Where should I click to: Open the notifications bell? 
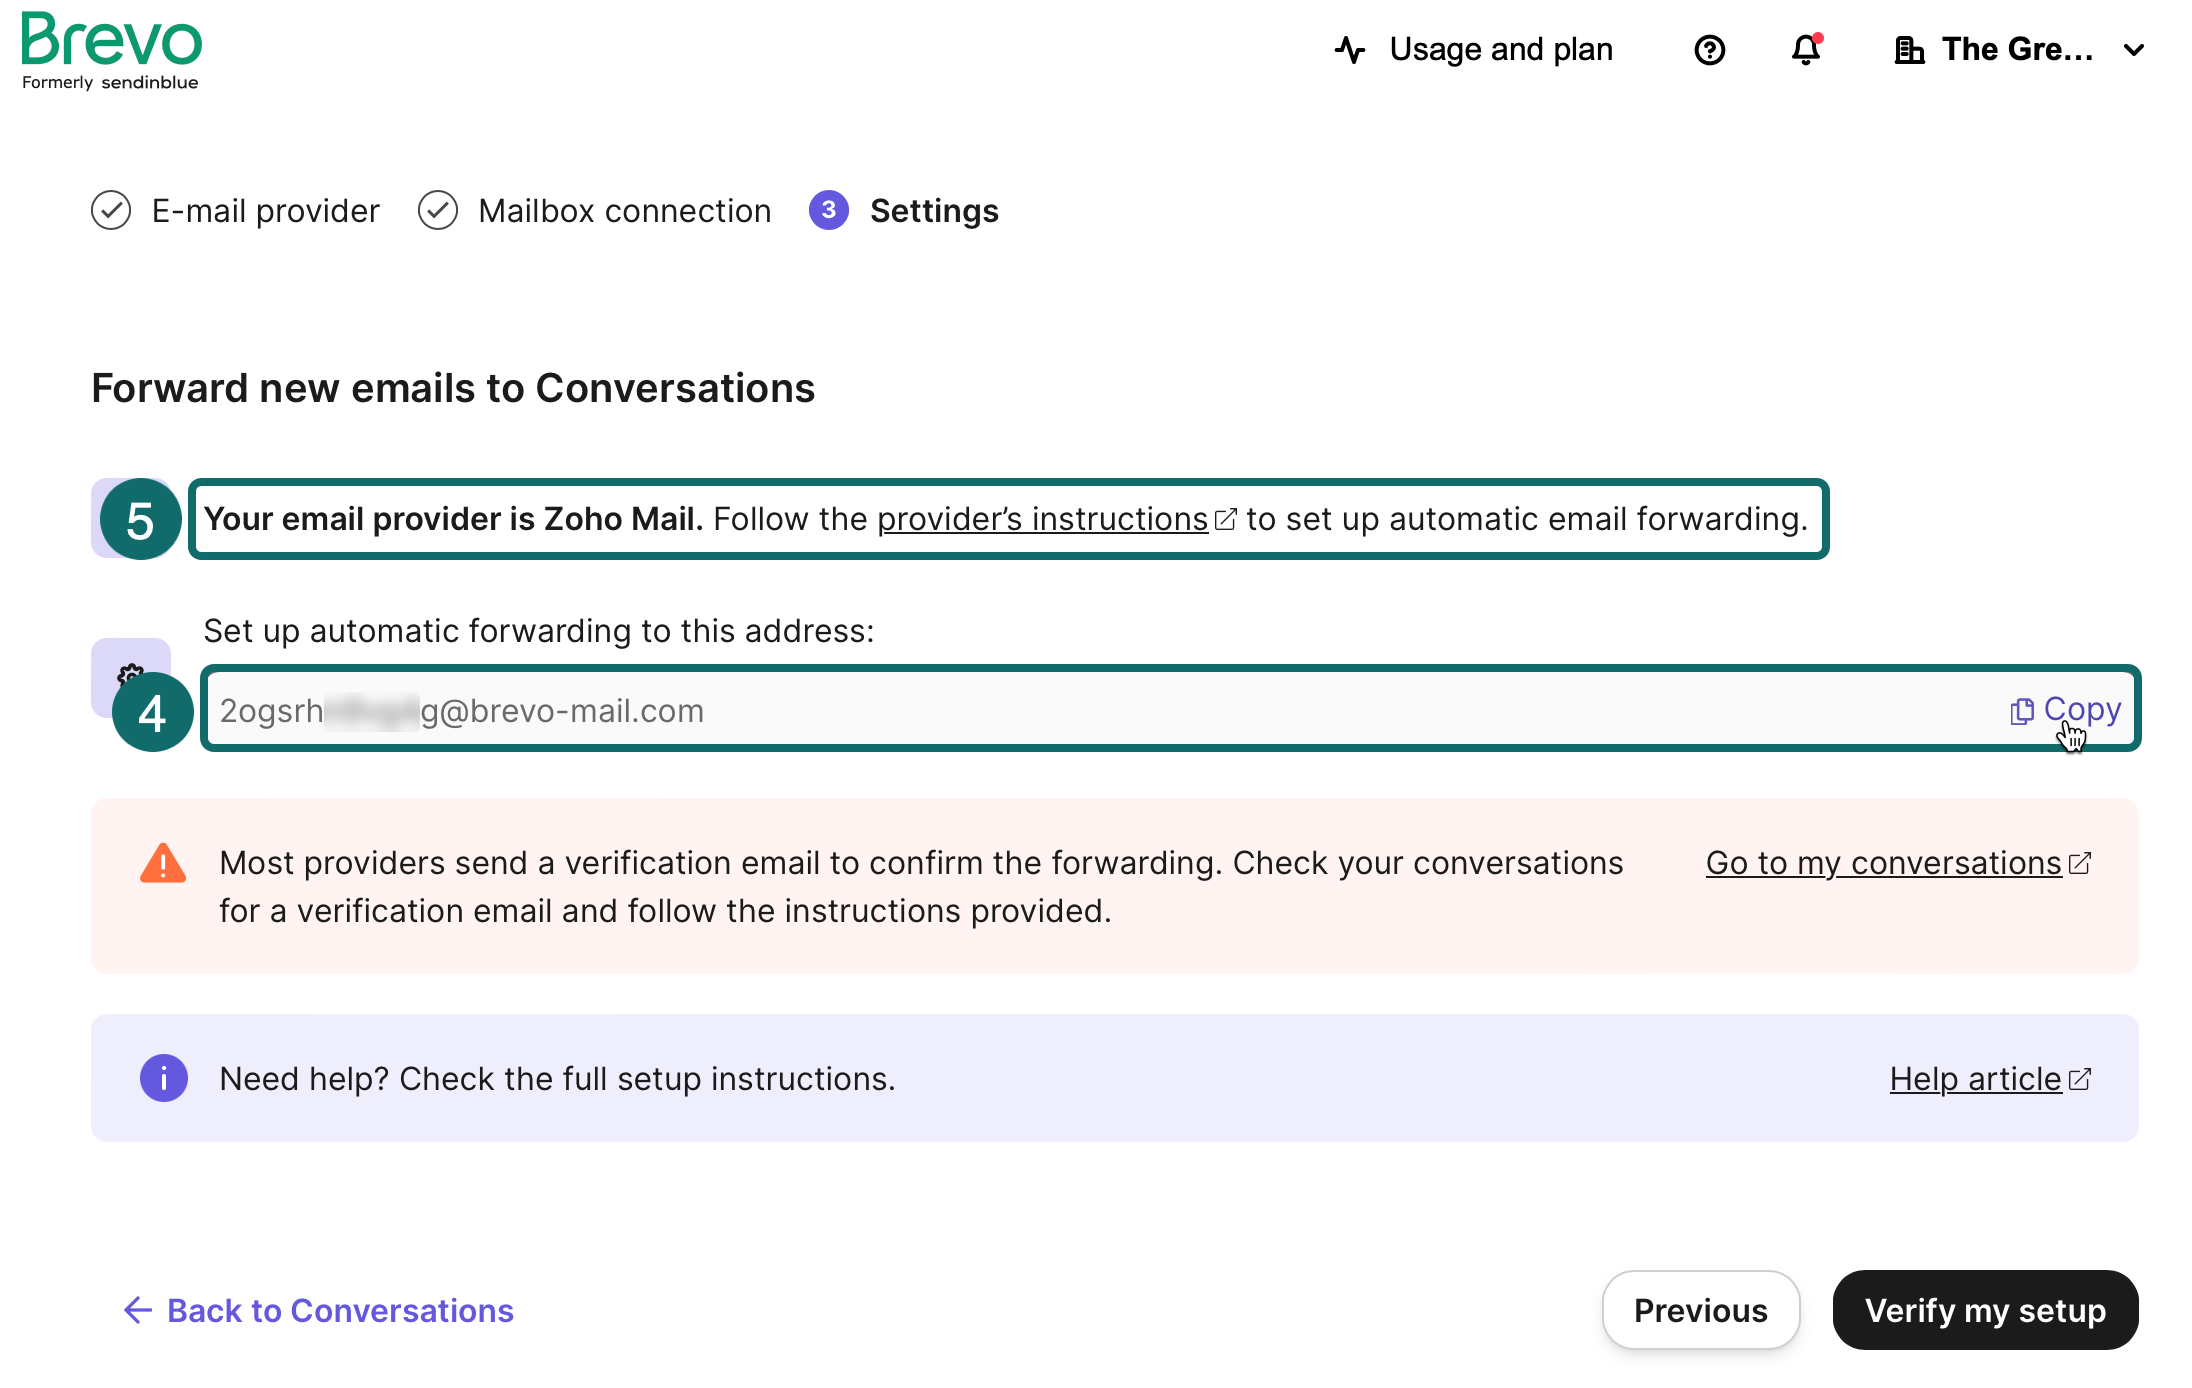(x=1805, y=50)
